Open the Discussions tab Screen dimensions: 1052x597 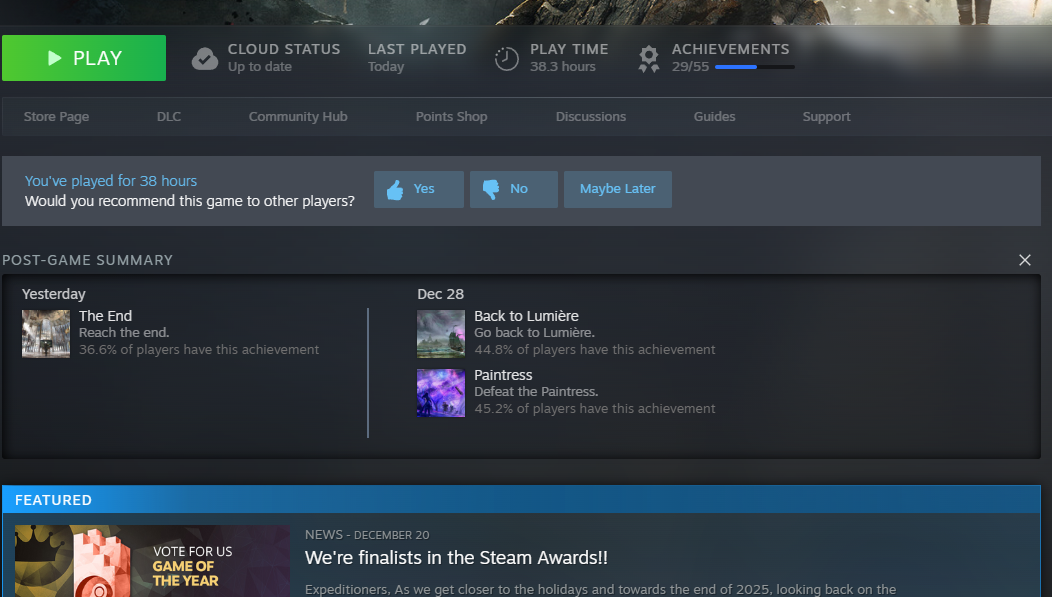pyautogui.click(x=590, y=117)
